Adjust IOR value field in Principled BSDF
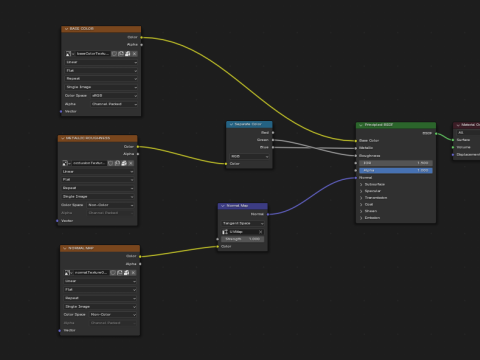This screenshot has width=480, height=360. click(396, 163)
